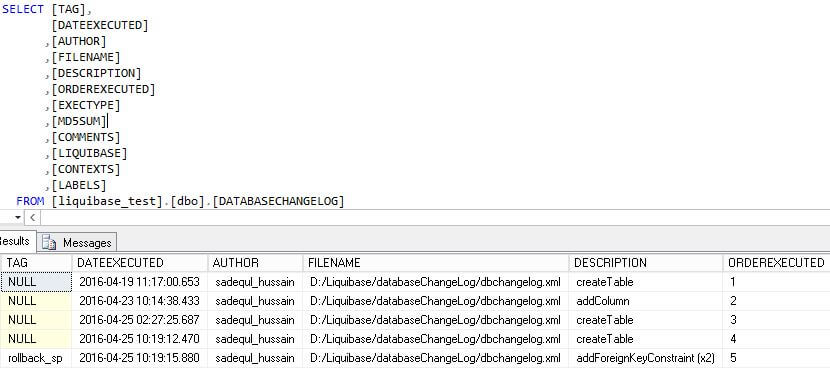The height and width of the screenshot is (373, 830).
Task: Select cell 2016-04-25 02:27:25.687
Action: [x=139, y=320]
